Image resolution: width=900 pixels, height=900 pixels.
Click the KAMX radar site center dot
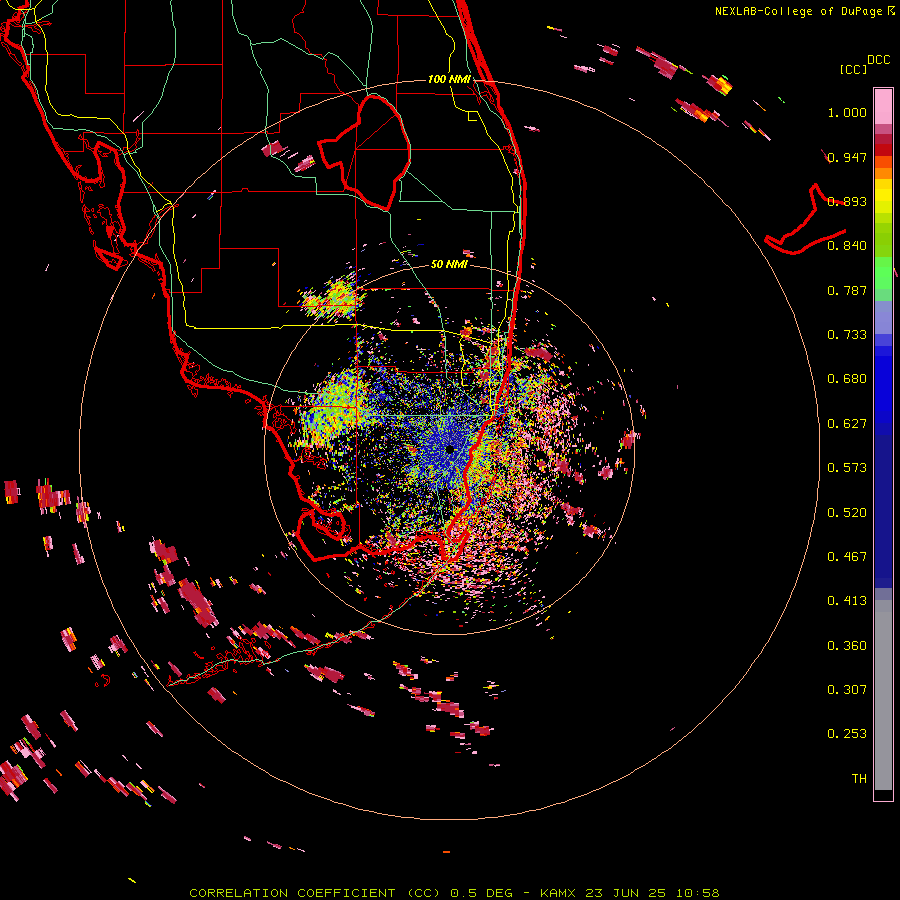coord(451,449)
